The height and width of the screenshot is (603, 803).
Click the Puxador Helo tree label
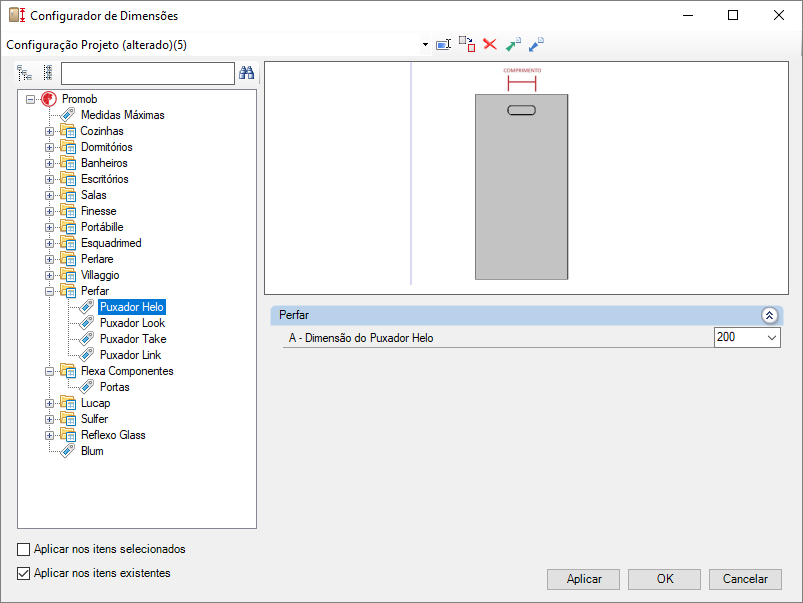click(132, 307)
